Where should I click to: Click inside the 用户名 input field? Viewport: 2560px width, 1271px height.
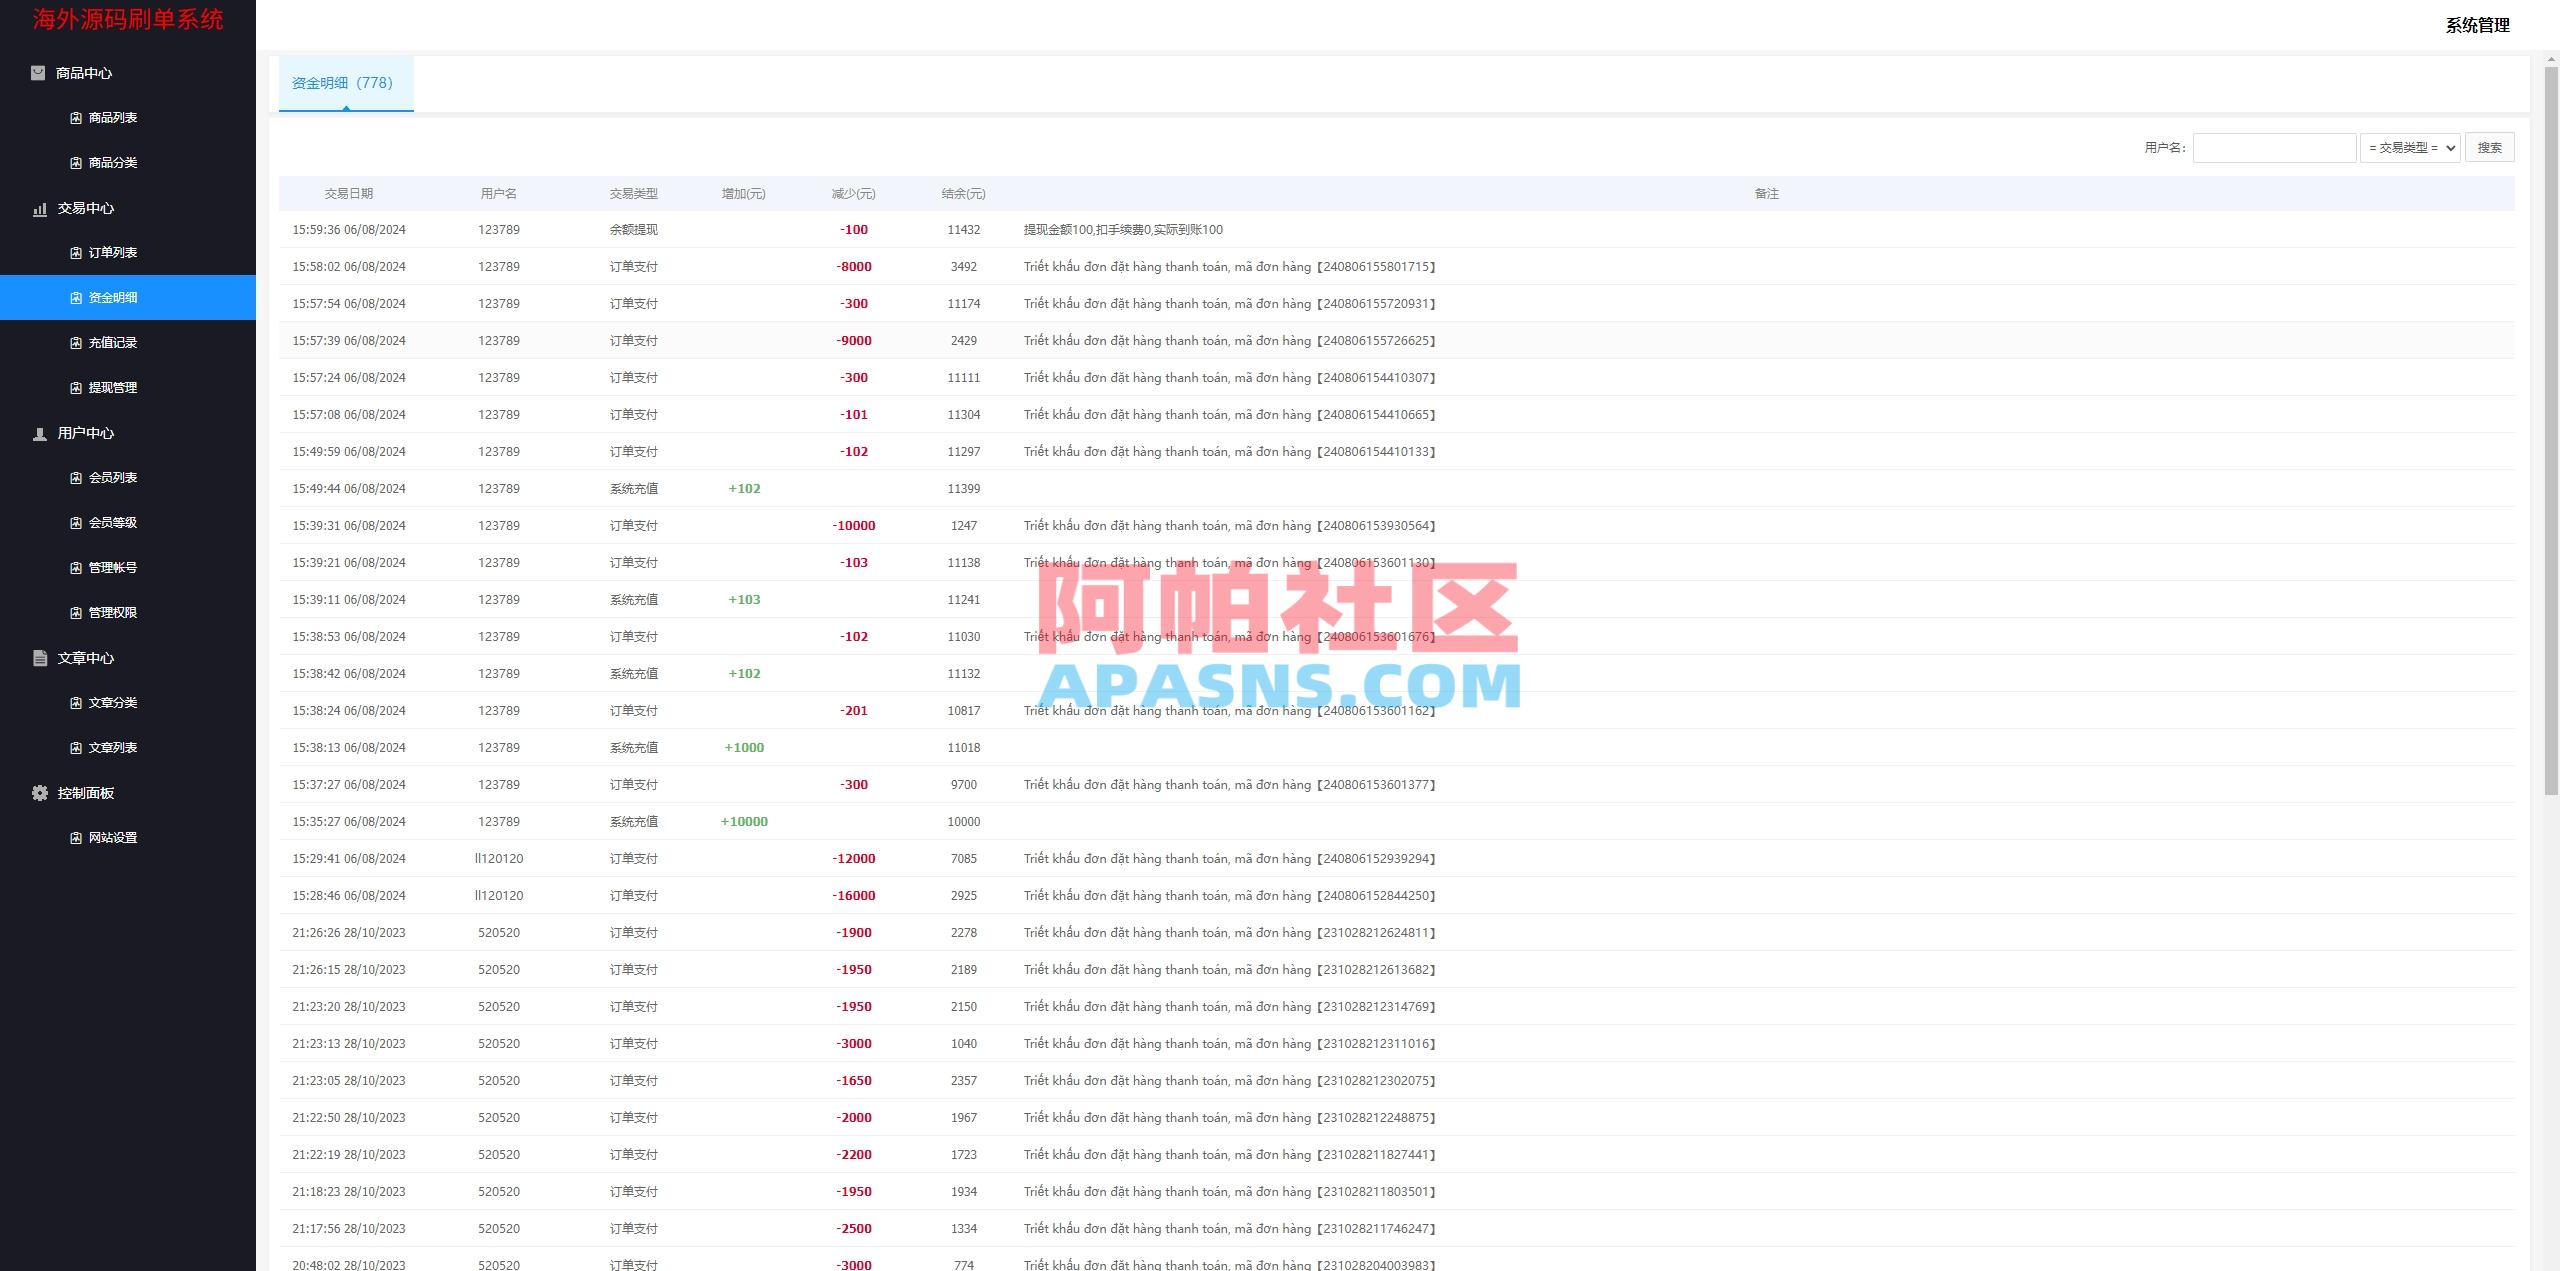click(2274, 147)
